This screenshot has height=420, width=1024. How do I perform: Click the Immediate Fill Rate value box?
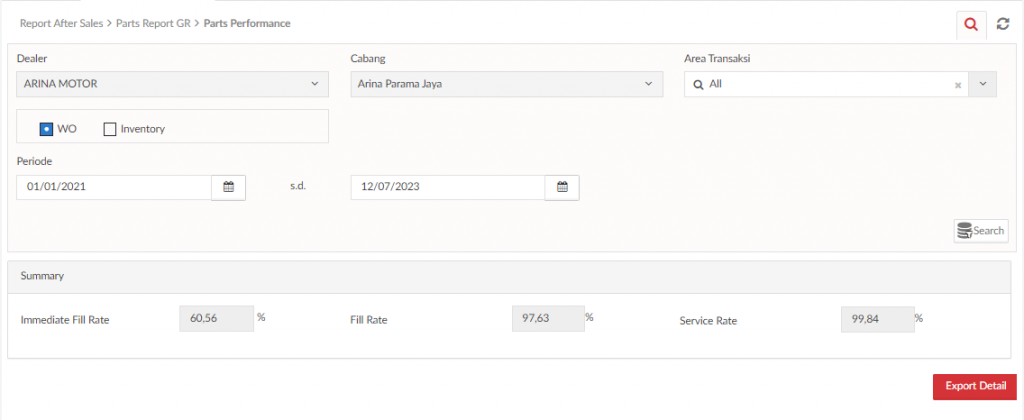tap(216, 319)
